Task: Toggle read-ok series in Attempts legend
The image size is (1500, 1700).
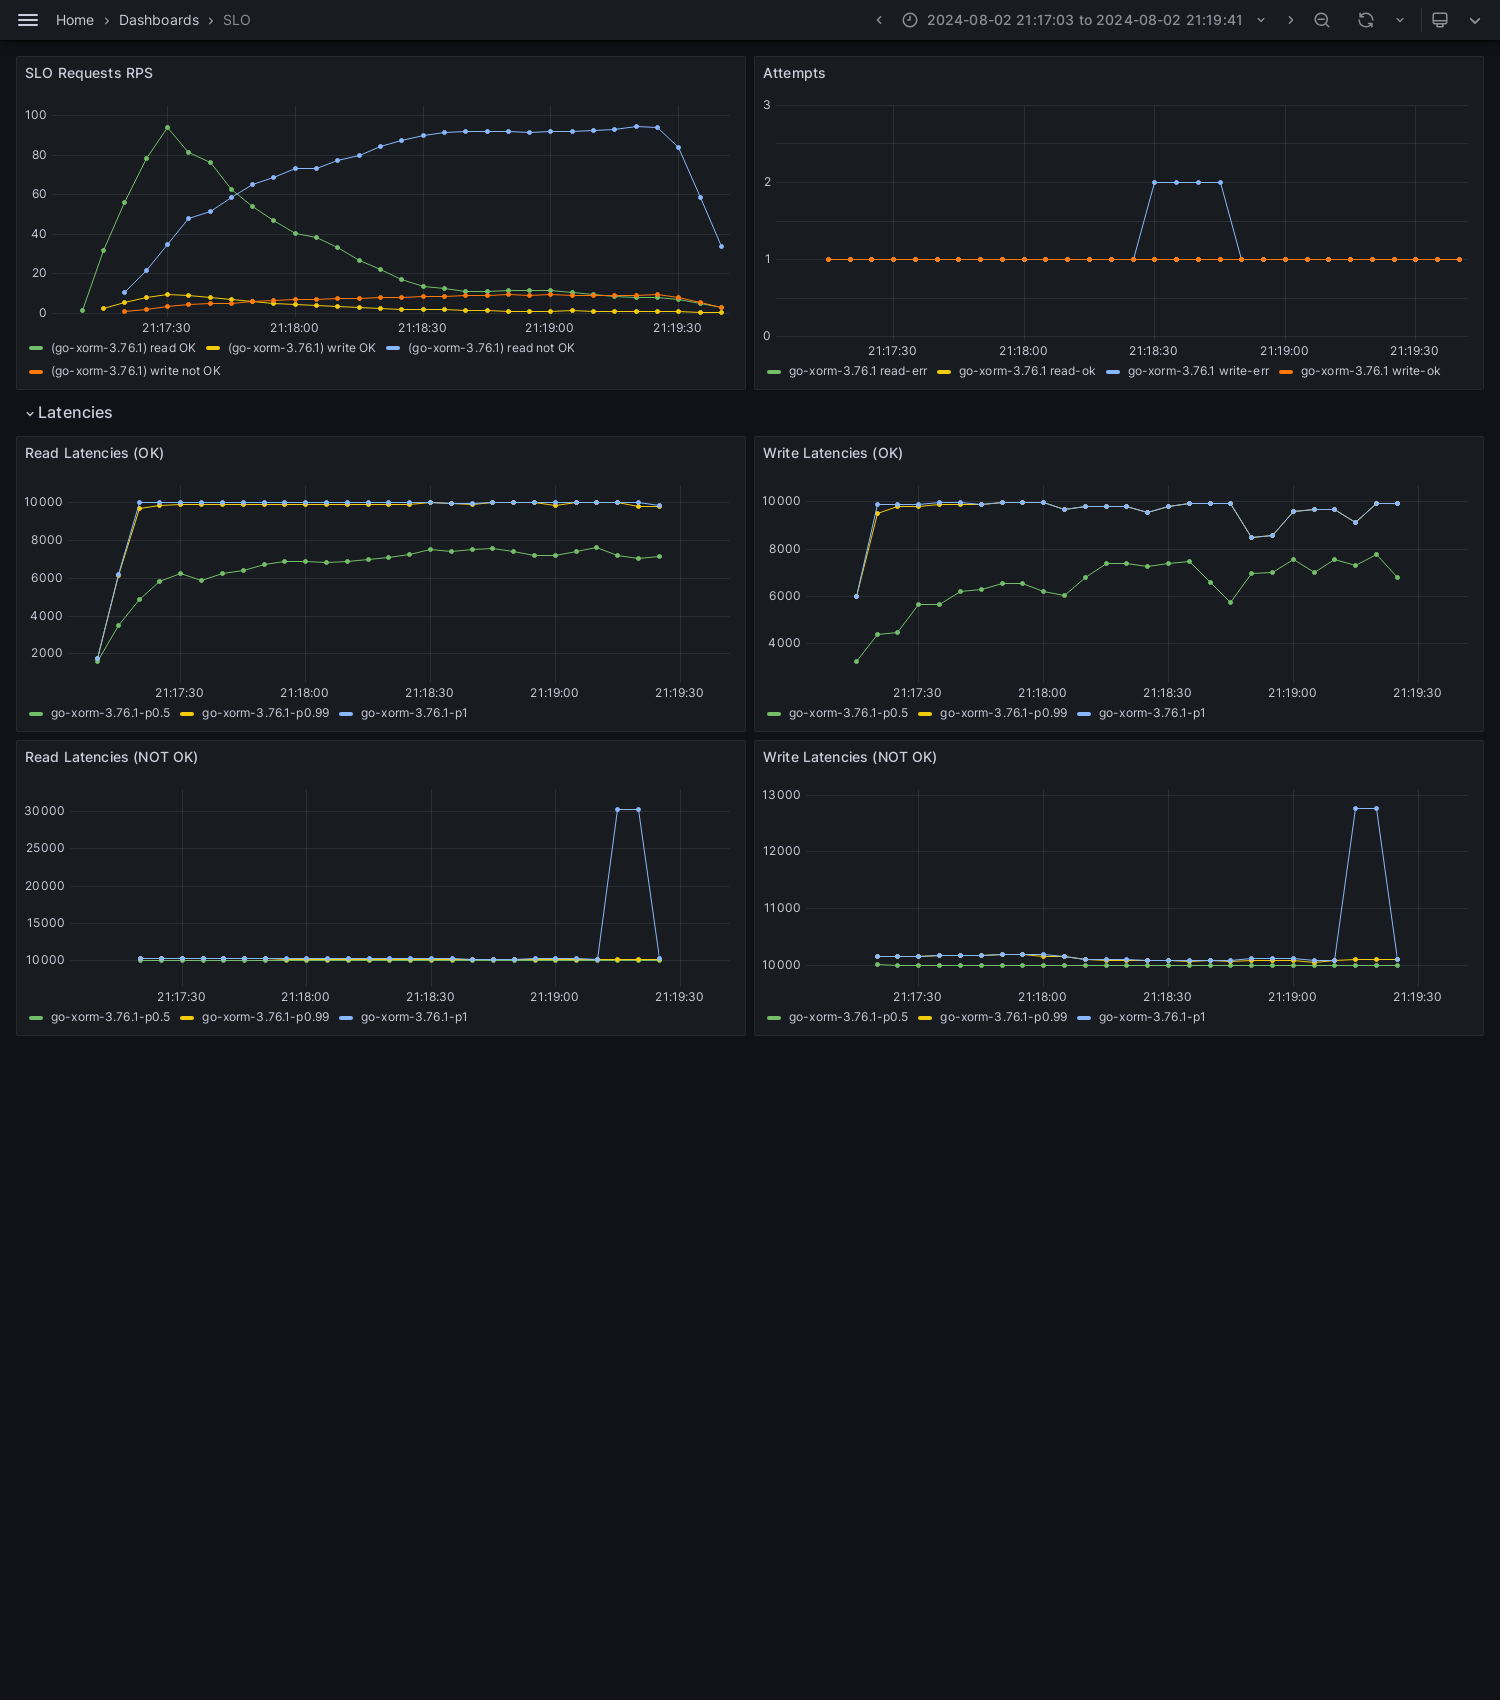Action: click(x=1027, y=371)
